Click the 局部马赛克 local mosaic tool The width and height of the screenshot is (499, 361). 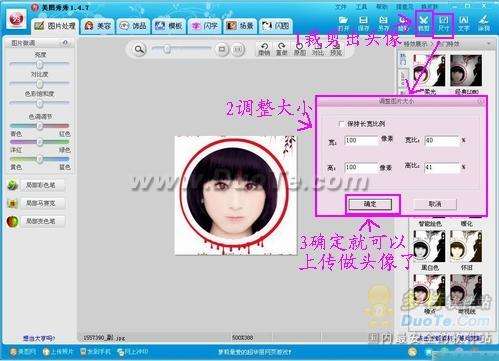(x=40, y=203)
